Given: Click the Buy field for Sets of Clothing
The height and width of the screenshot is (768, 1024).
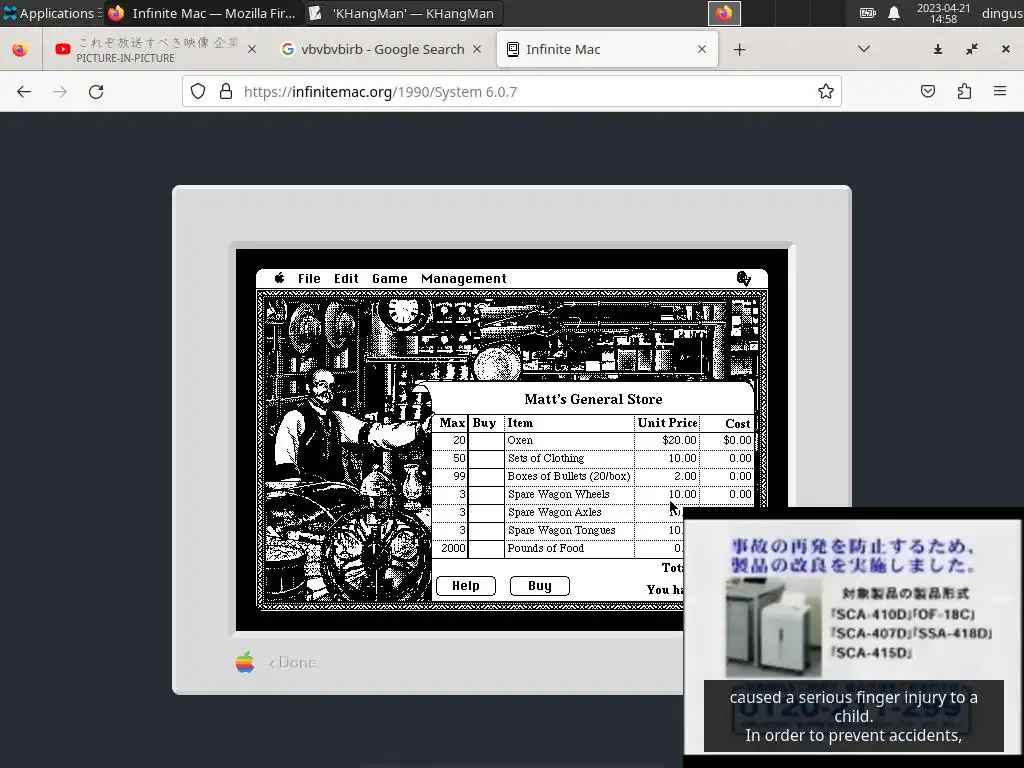Looking at the screenshot, I should pyautogui.click(x=487, y=458).
